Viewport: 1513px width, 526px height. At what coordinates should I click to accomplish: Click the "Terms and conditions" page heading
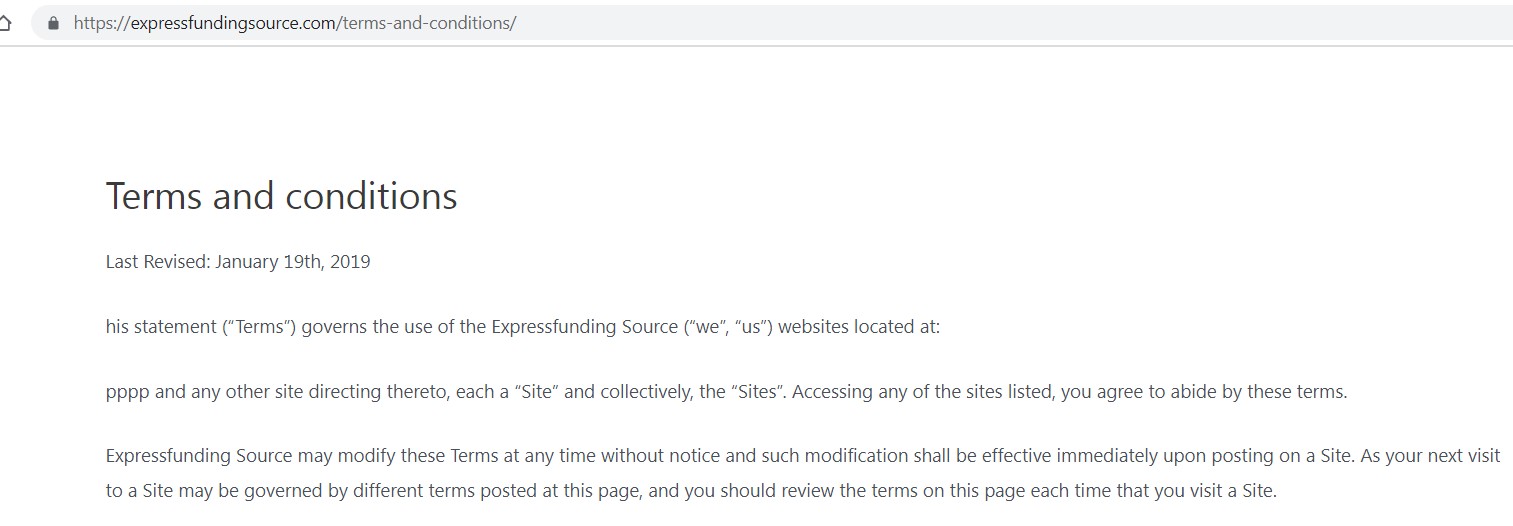click(281, 196)
